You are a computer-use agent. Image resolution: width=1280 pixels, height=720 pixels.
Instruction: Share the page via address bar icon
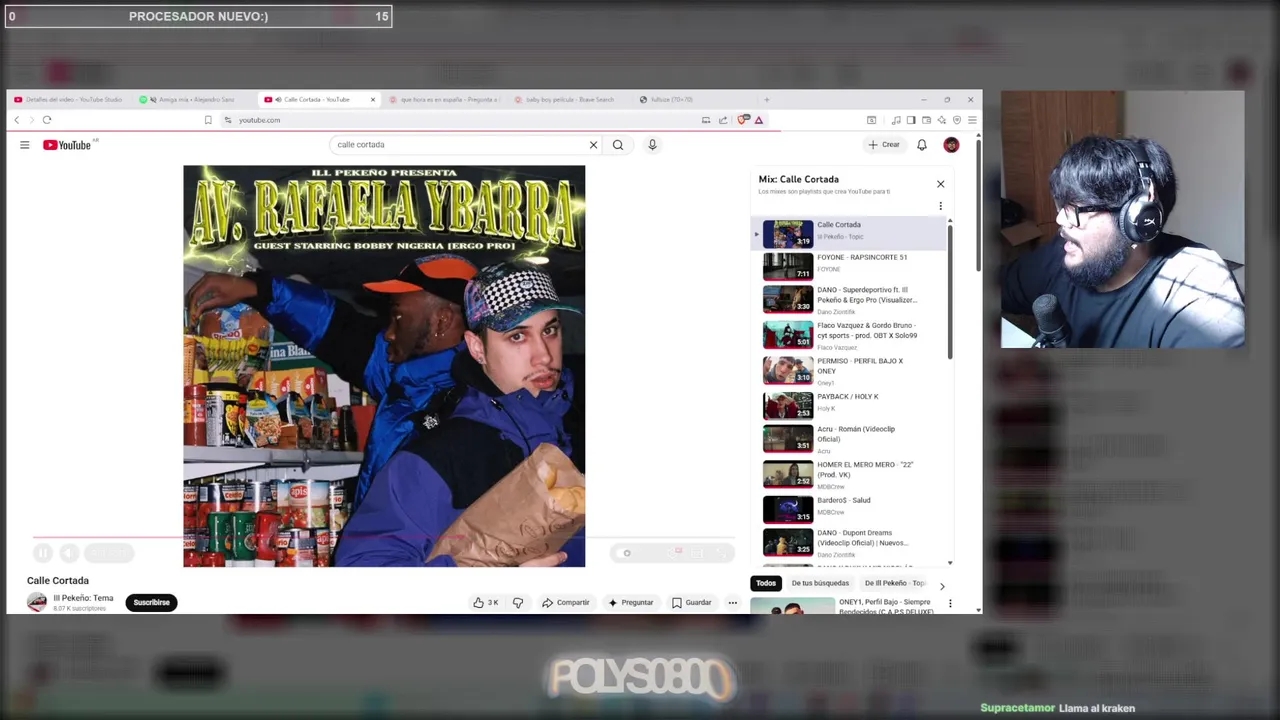point(723,120)
